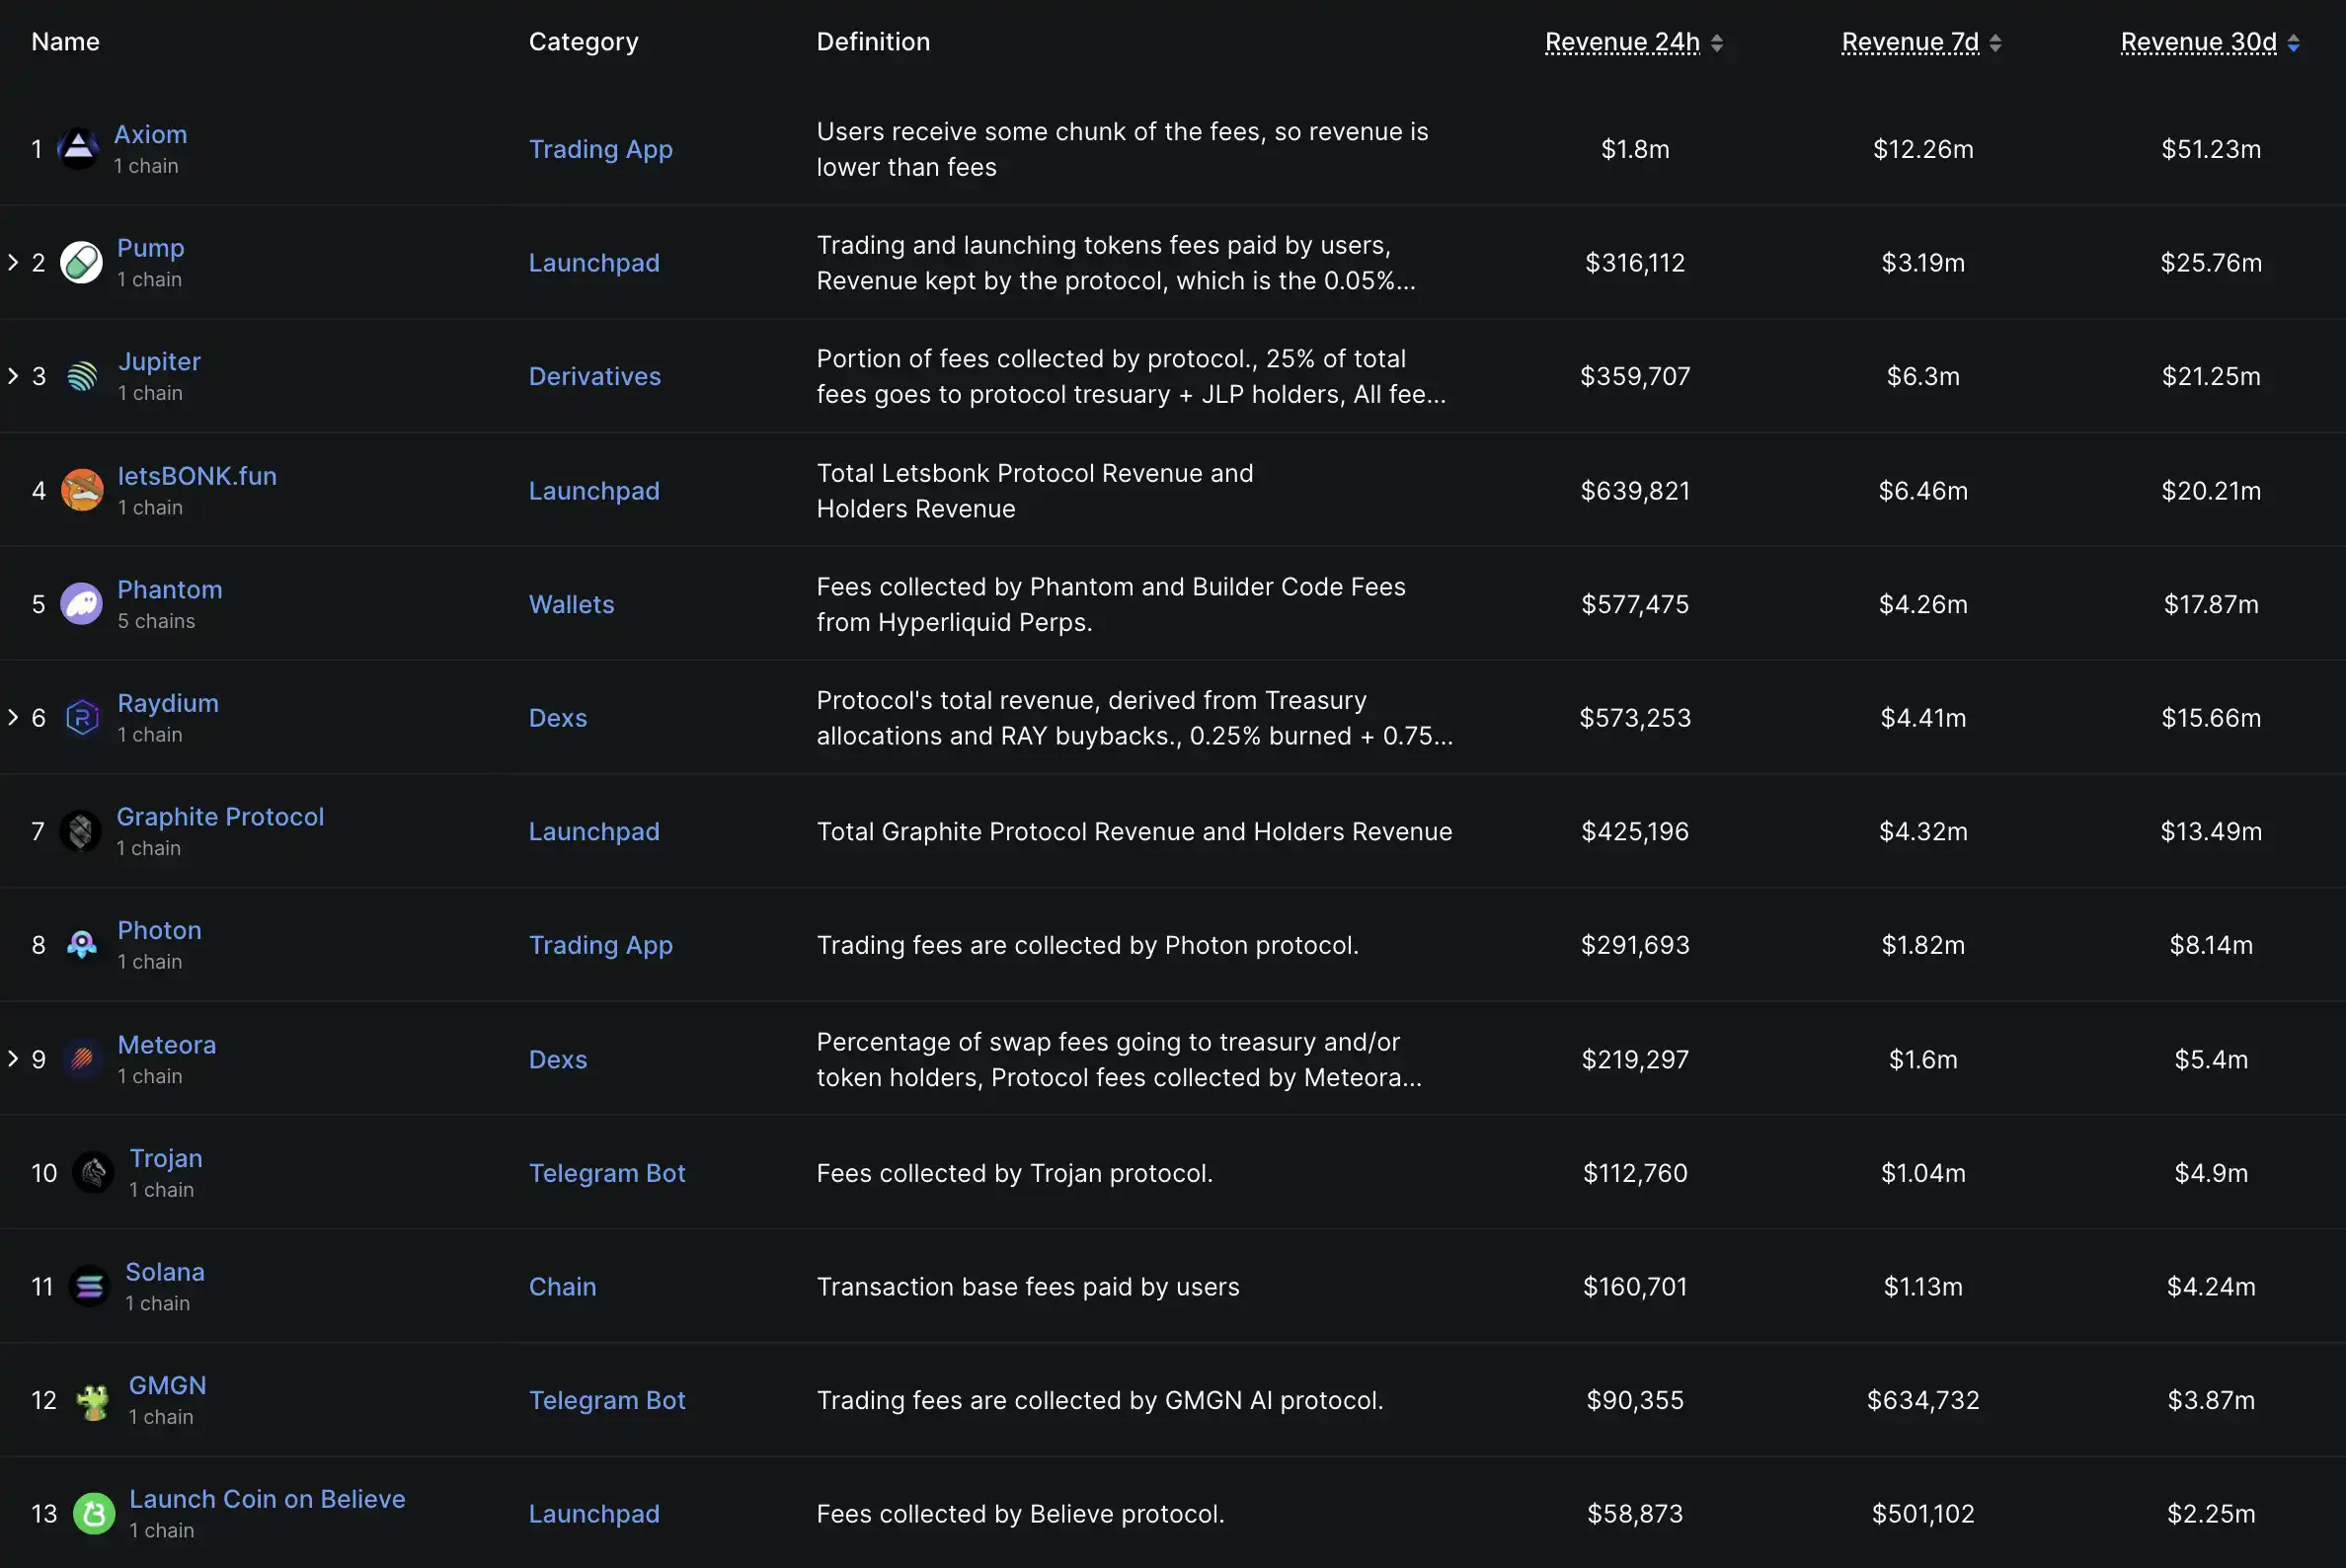Click the Axiom protocol logo icon
The height and width of the screenshot is (1568, 2346).
(78, 149)
